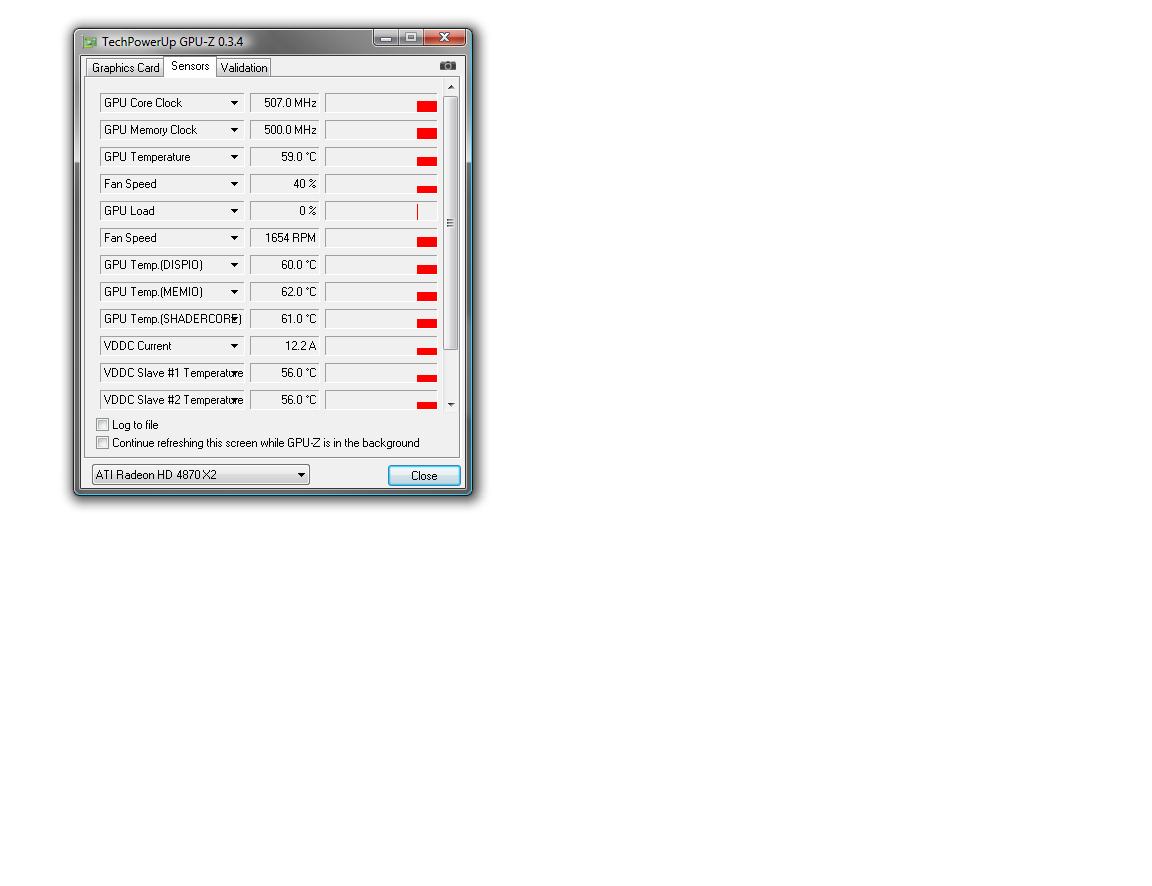This screenshot has height=886, width=1152.
Task: Click the 59.0 °C temperature value
Action: pyautogui.click(x=284, y=157)
